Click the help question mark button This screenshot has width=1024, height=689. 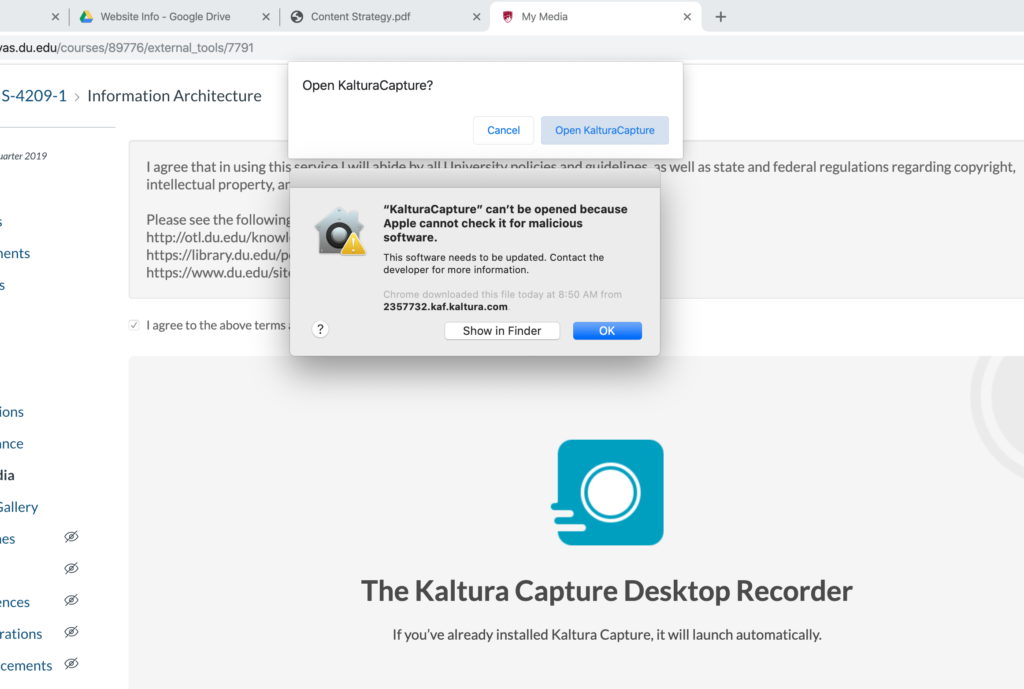tap(320, 330)
